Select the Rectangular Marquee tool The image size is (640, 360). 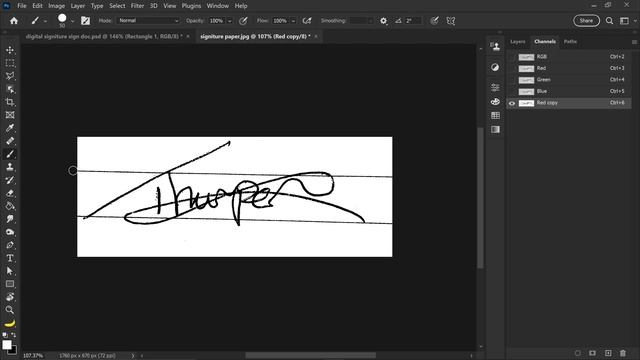click(10, 63)
